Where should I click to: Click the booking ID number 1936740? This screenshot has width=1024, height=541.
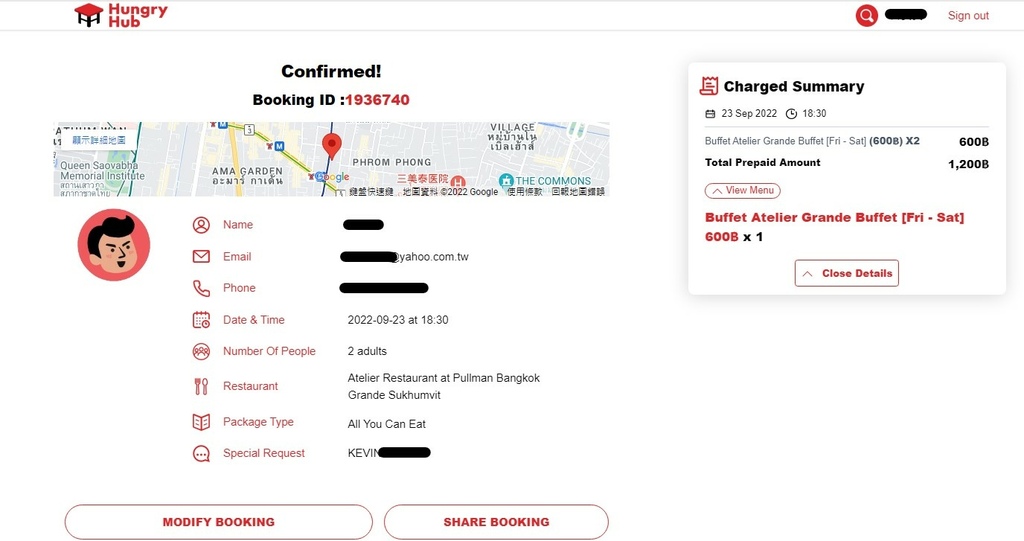pyautogui.click(x=377, y=100)
